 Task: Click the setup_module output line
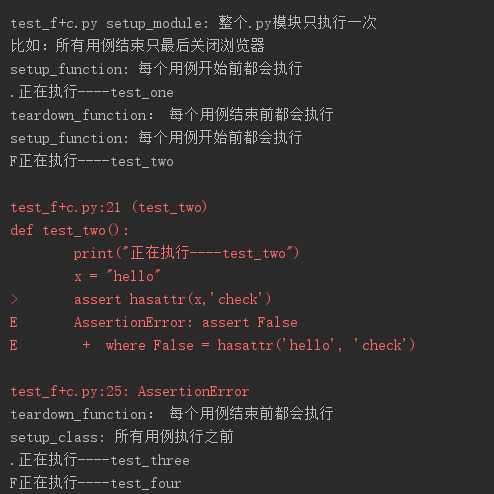click(x=193, y=23)
